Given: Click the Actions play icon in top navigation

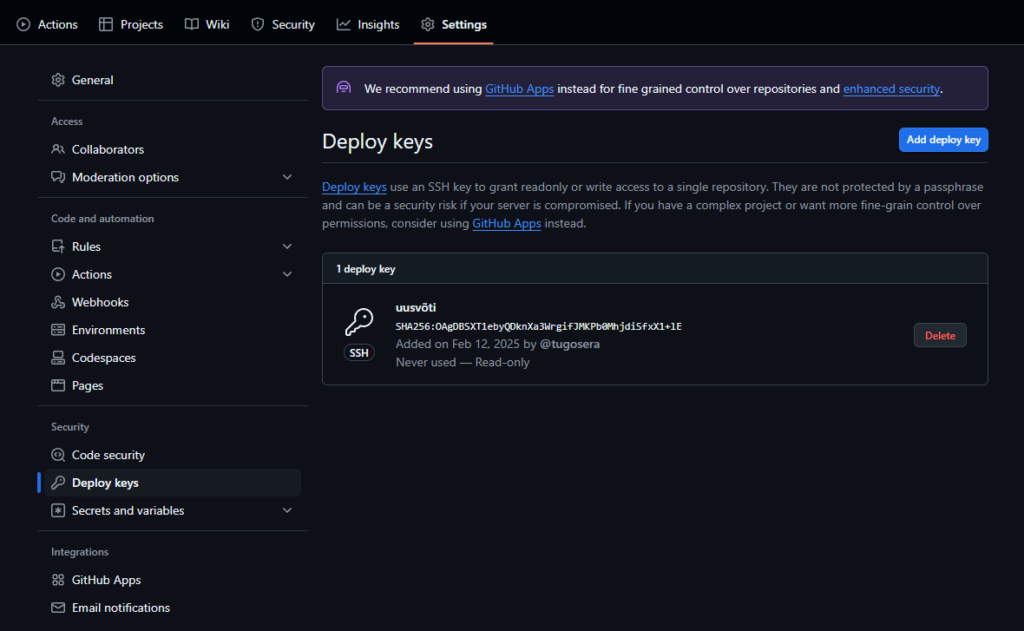Looking at the screenshot, I should 24,24.
